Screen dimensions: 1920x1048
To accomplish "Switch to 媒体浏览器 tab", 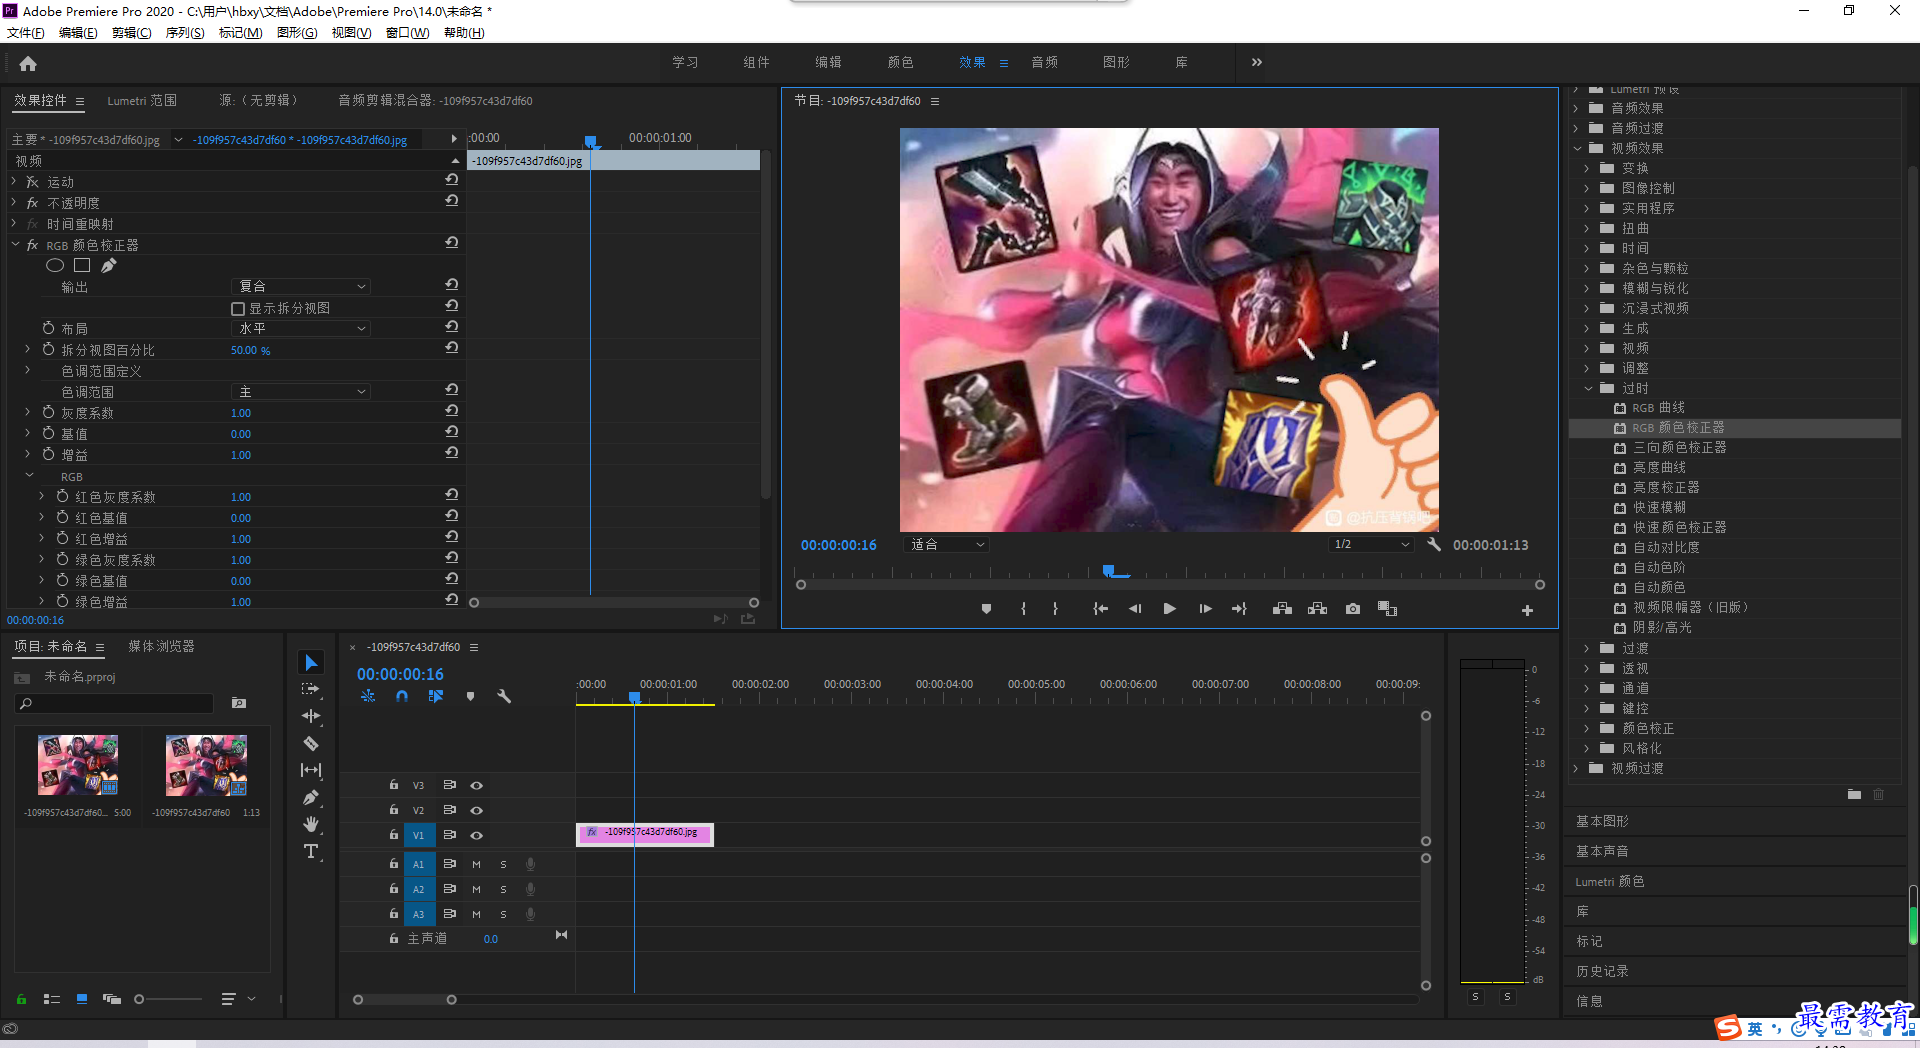I will [x=161, y=646].
